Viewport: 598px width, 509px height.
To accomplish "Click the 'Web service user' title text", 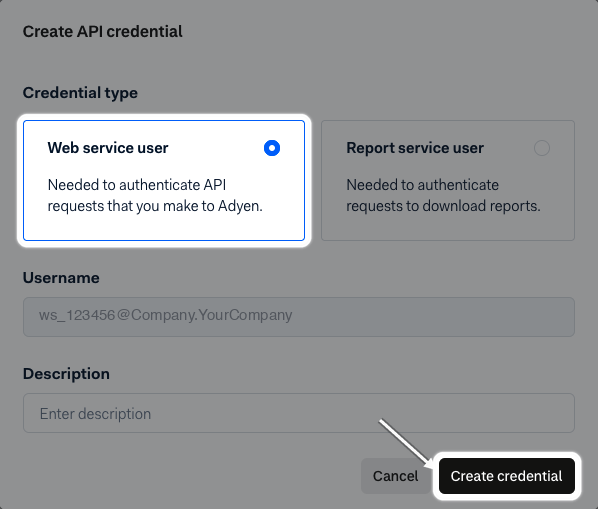I will 108,148.
